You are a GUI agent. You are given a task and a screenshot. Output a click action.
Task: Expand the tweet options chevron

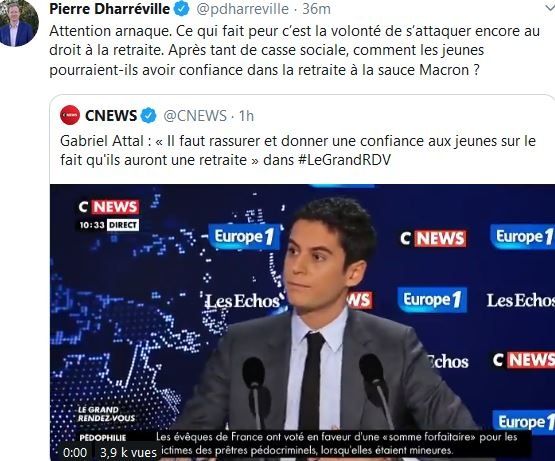point(550,8)
